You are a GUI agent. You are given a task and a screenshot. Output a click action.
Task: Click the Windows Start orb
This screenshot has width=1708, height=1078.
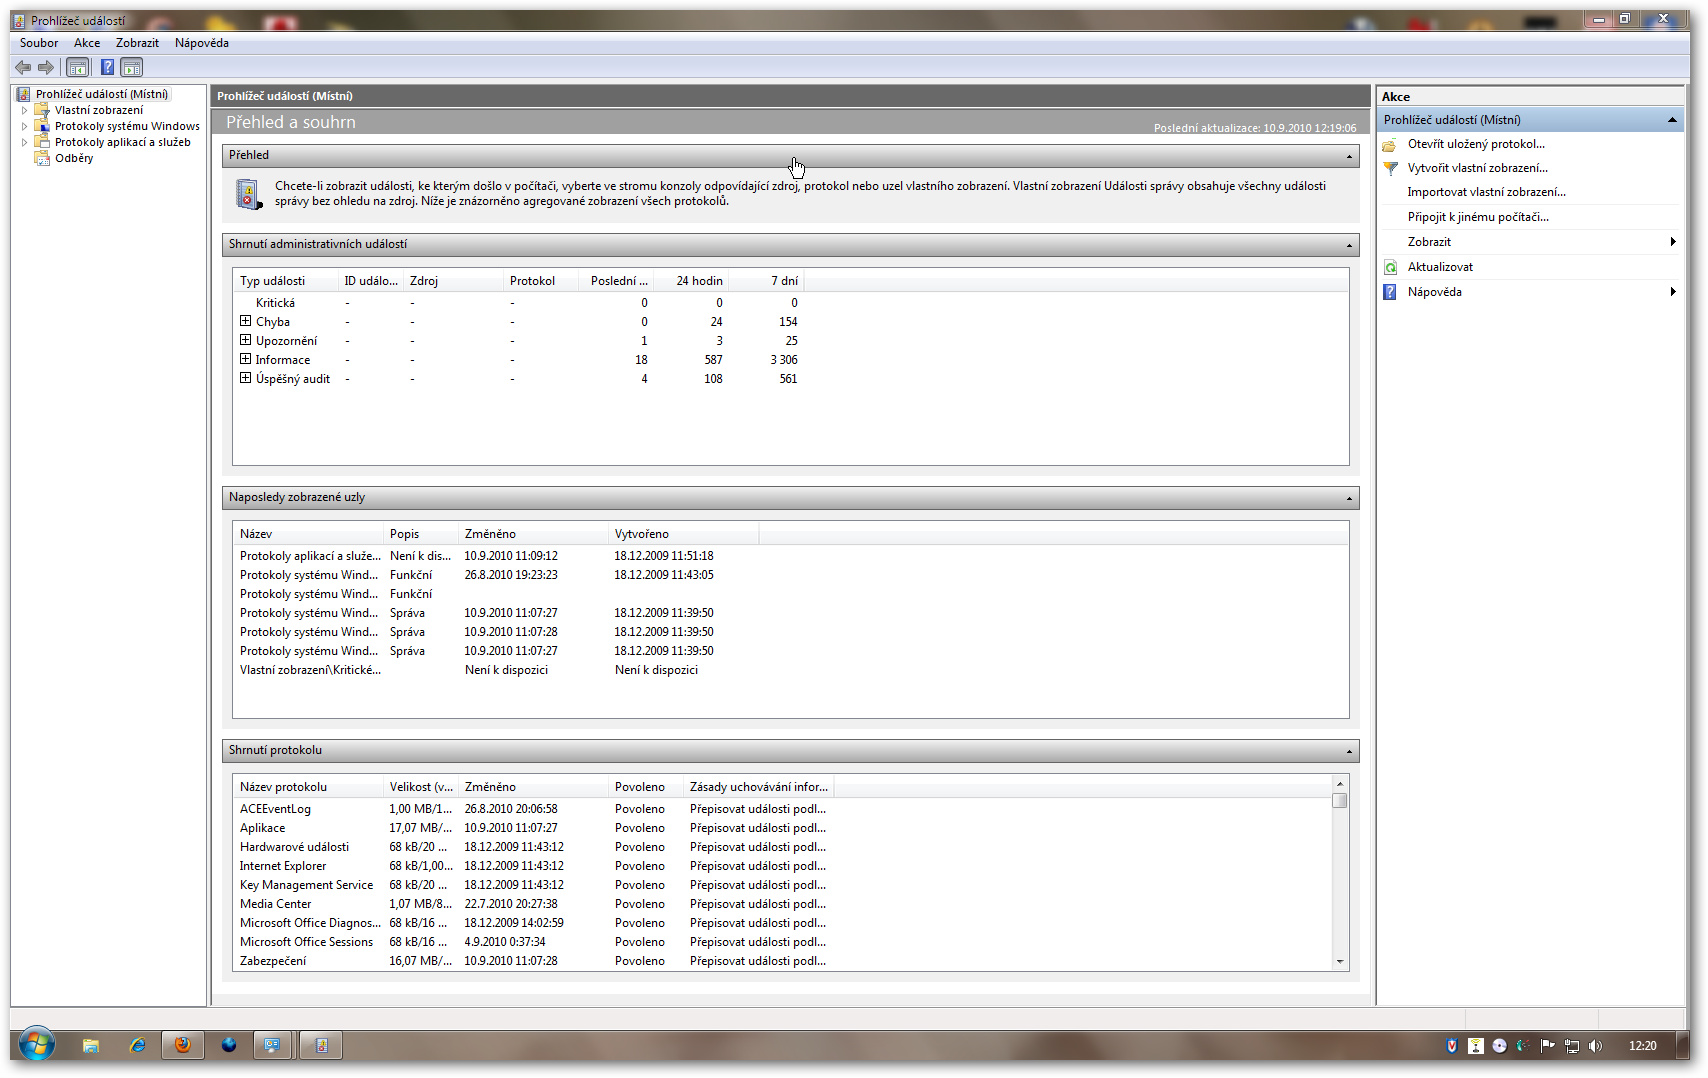[x=37, y=1045]
